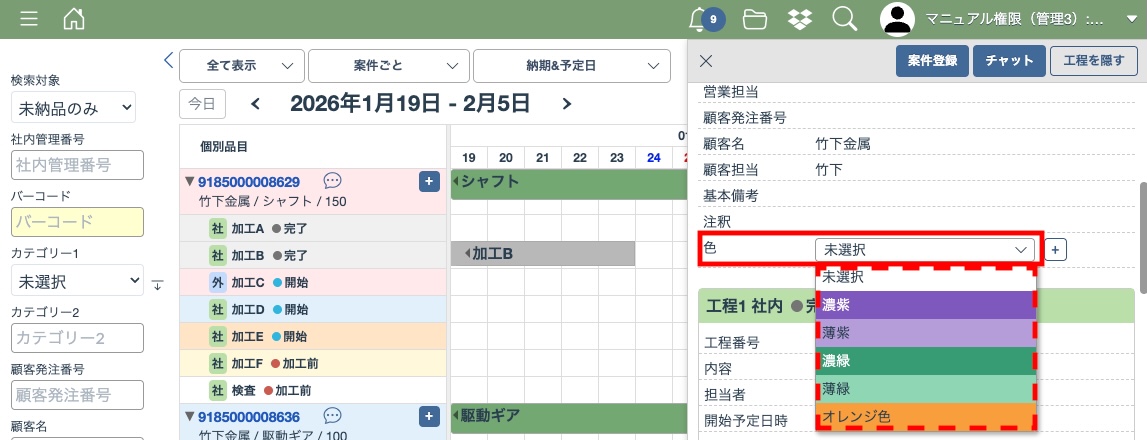This screenshot has width=1147, height=440.
Task: Go to next date range arrow
Action: point(567,103)
